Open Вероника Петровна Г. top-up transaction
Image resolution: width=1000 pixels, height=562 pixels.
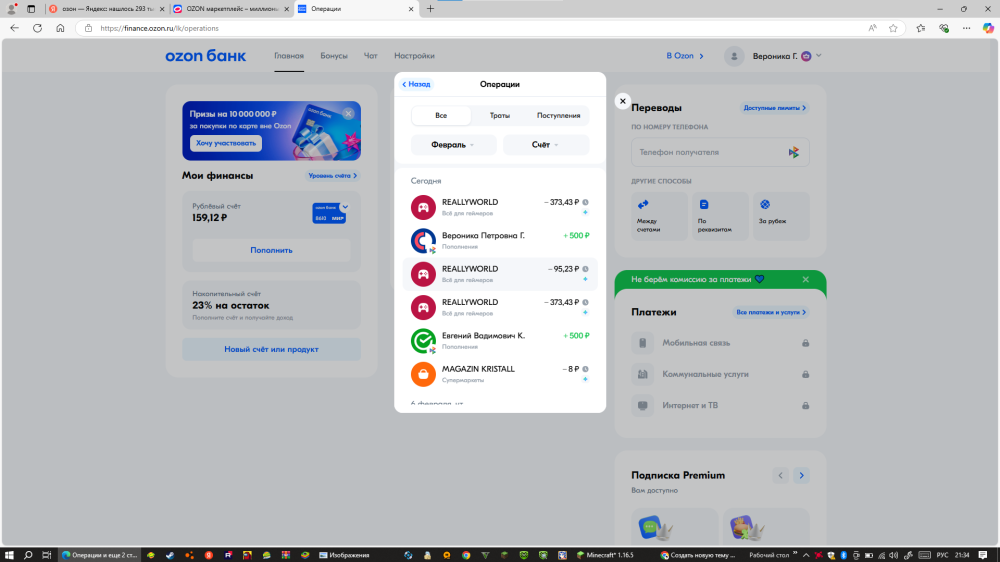click(x=500, y=240)
